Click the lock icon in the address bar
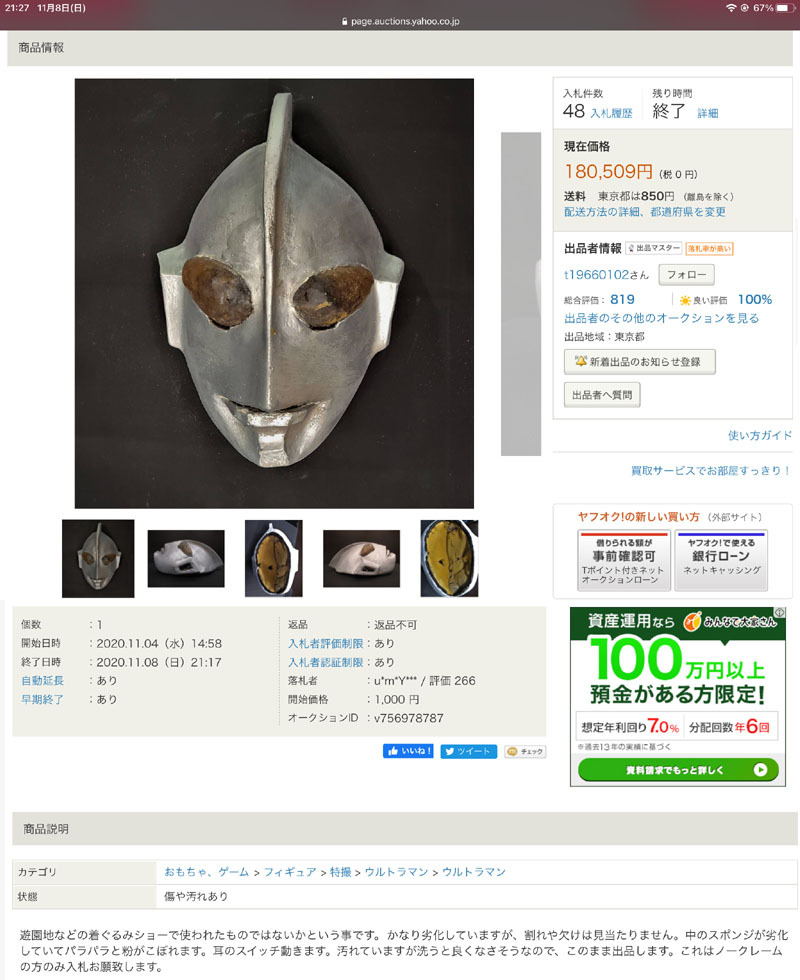 [344, 21]
